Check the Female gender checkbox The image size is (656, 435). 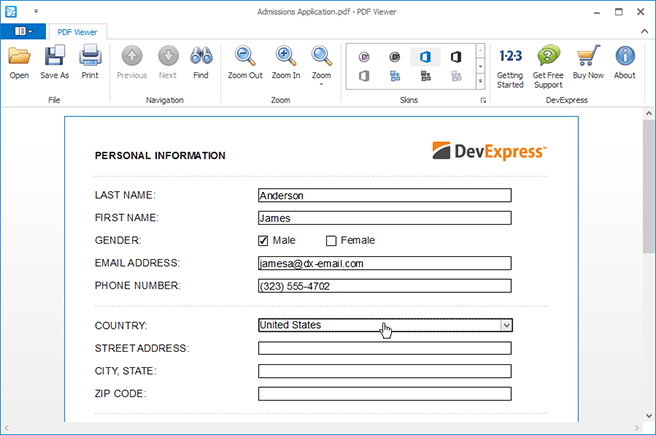pos(331,240)
